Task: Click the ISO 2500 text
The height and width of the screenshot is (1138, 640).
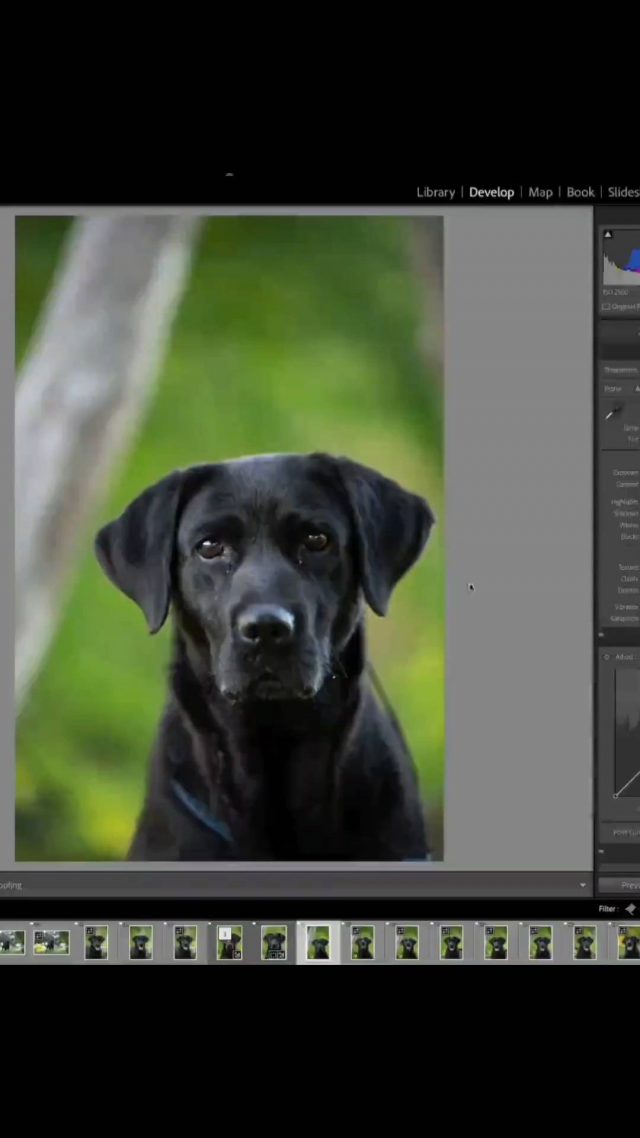Action: point(615,292)
